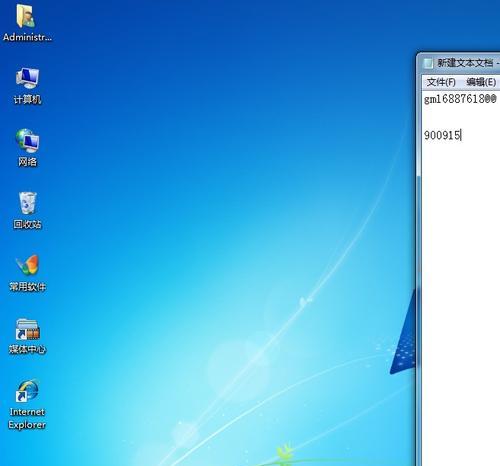Open the 编辑(E) menu in Notepad
This screenshot has height=466, width=500.
[x=481, y=82]
